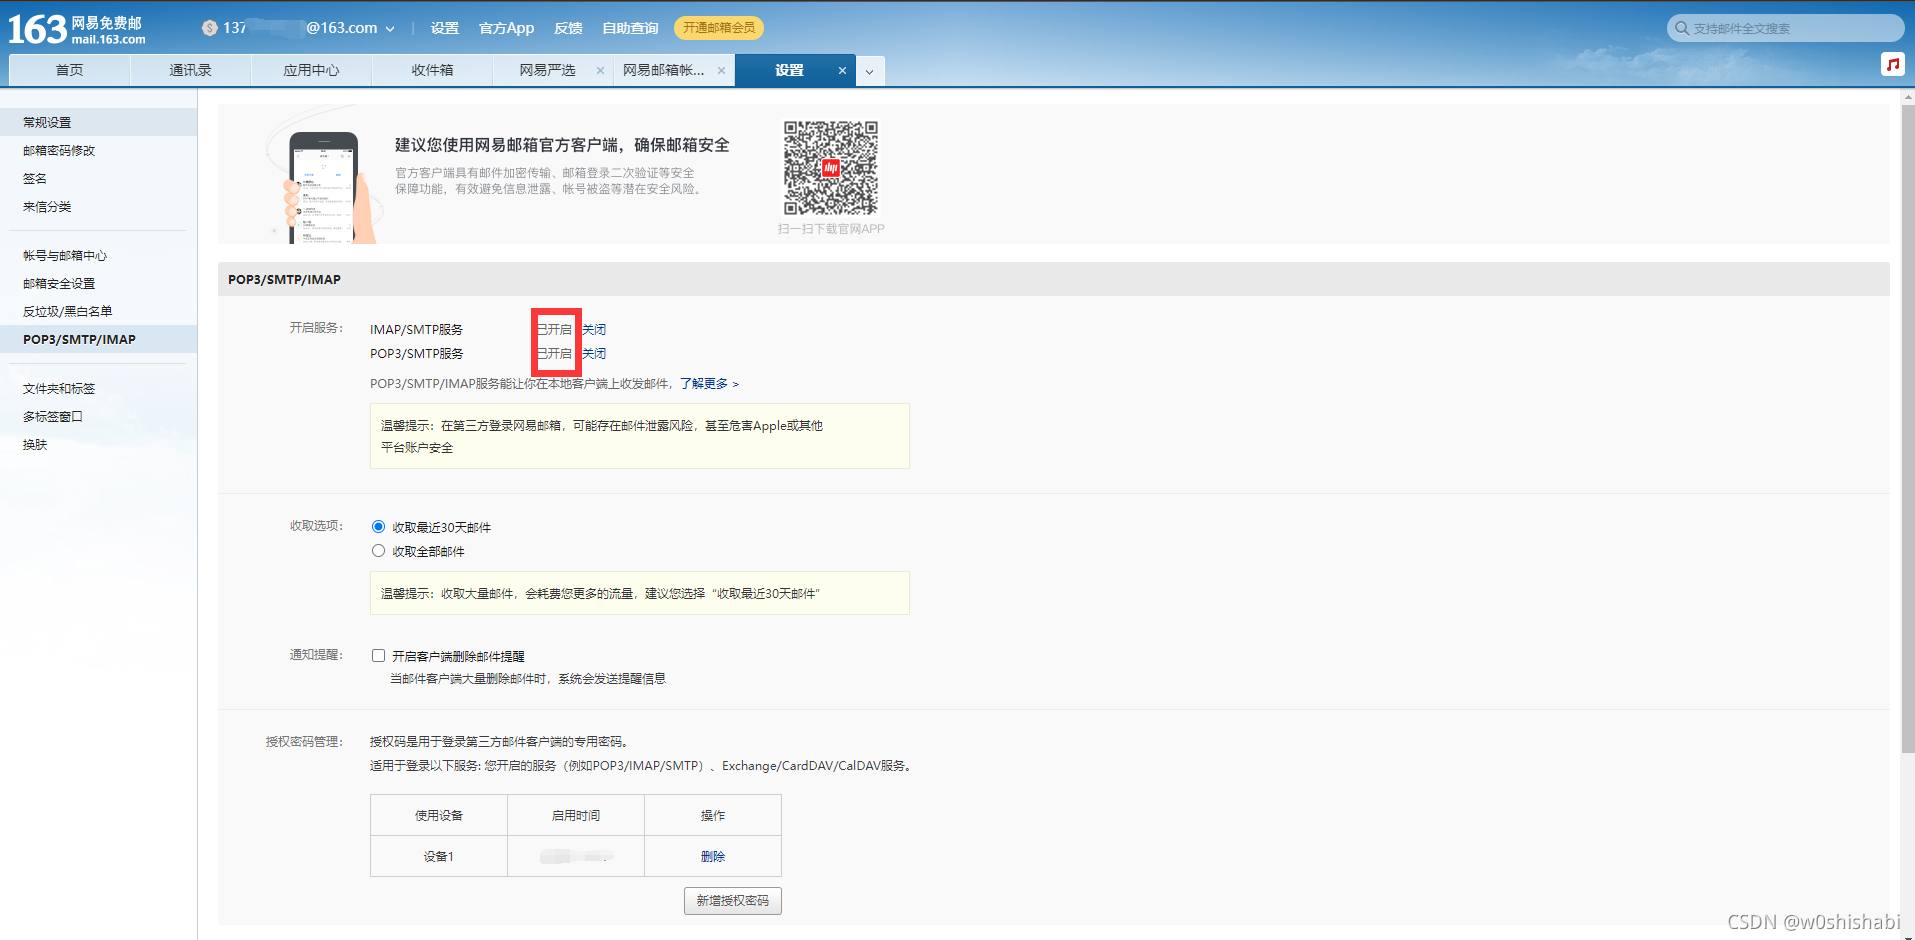Viewport: 1915px width, 940px height.
Task: Click 已开启 for IMAP/SMTP服务
Action: 554,329
